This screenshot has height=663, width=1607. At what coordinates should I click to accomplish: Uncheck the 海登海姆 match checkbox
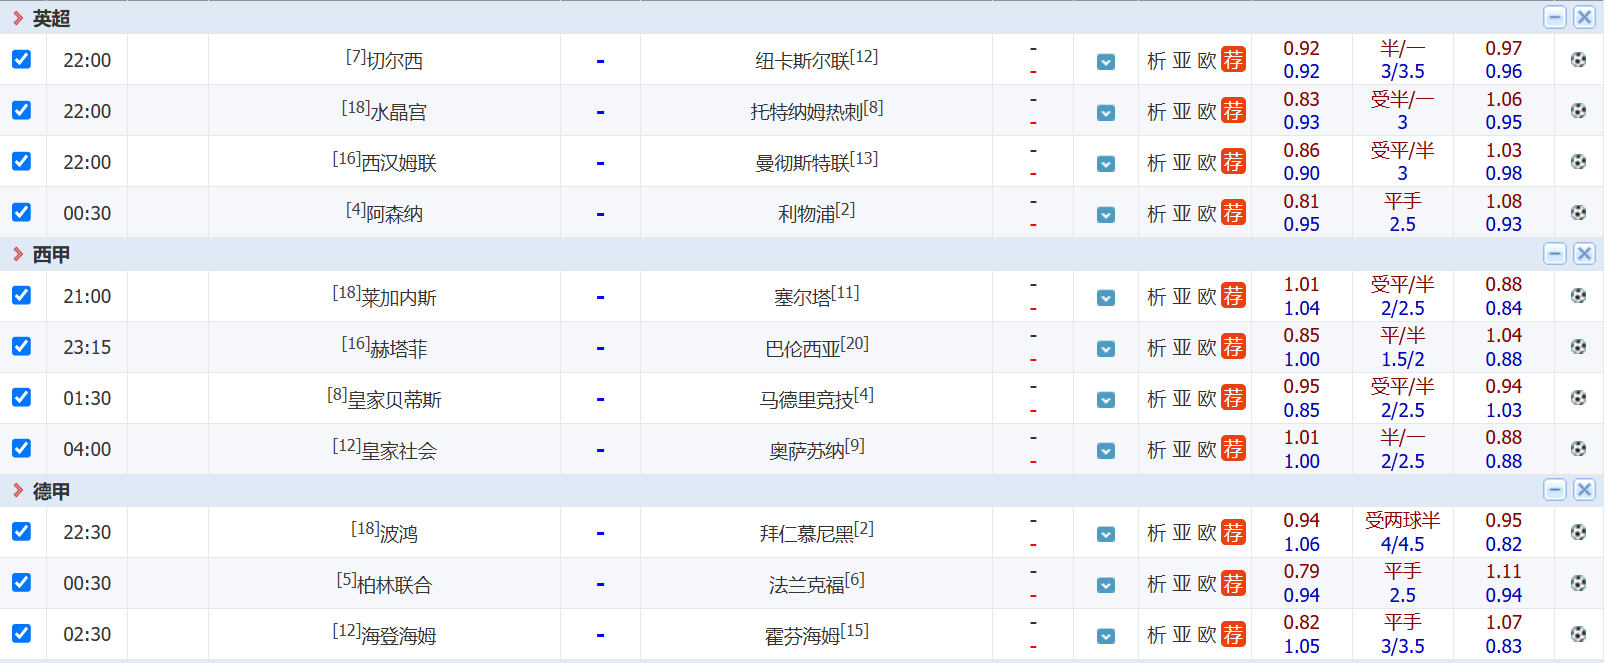(x=21, y=633)
